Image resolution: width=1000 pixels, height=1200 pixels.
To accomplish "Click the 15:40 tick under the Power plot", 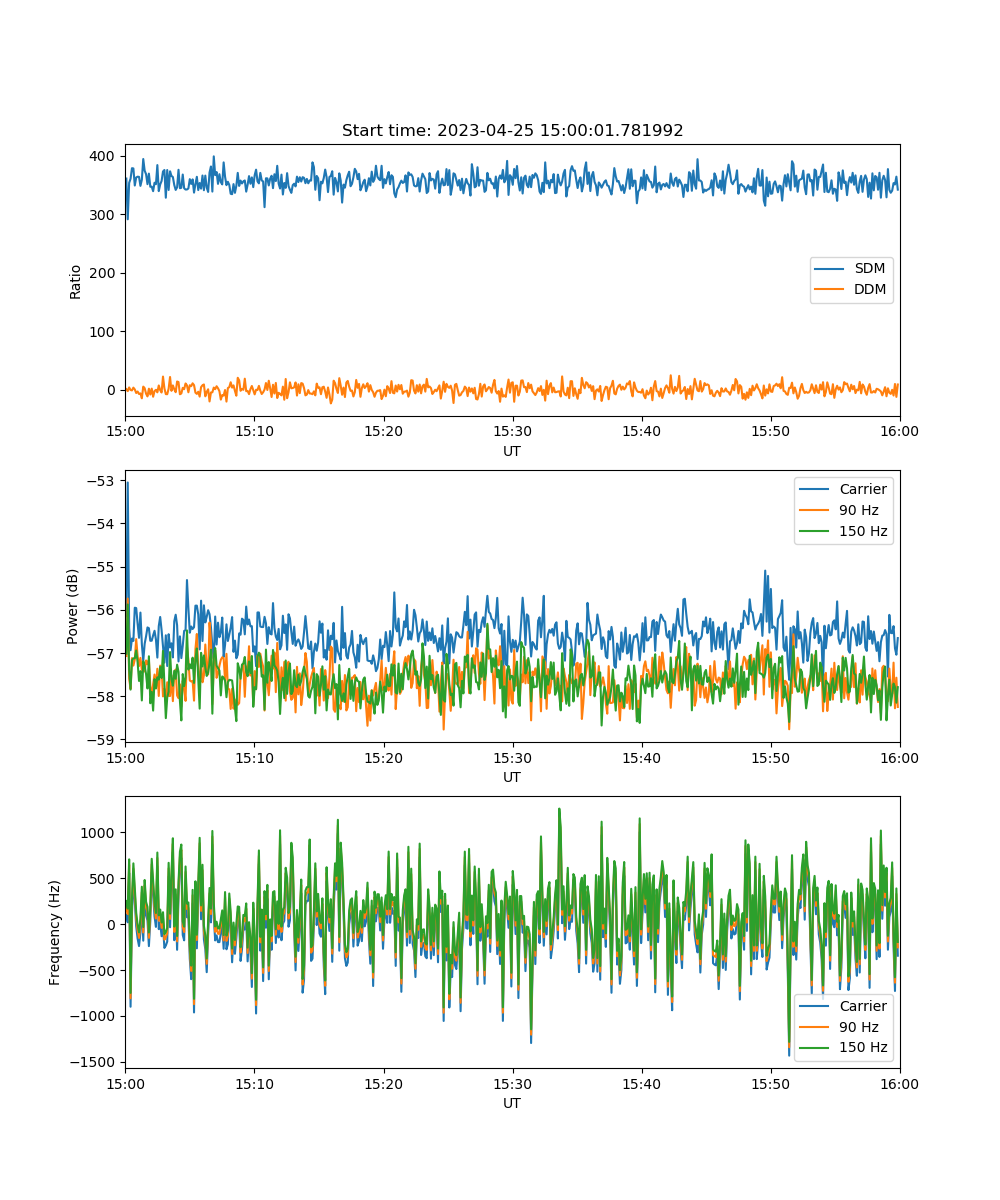I will pyautogui.click(x=641, y=757).
